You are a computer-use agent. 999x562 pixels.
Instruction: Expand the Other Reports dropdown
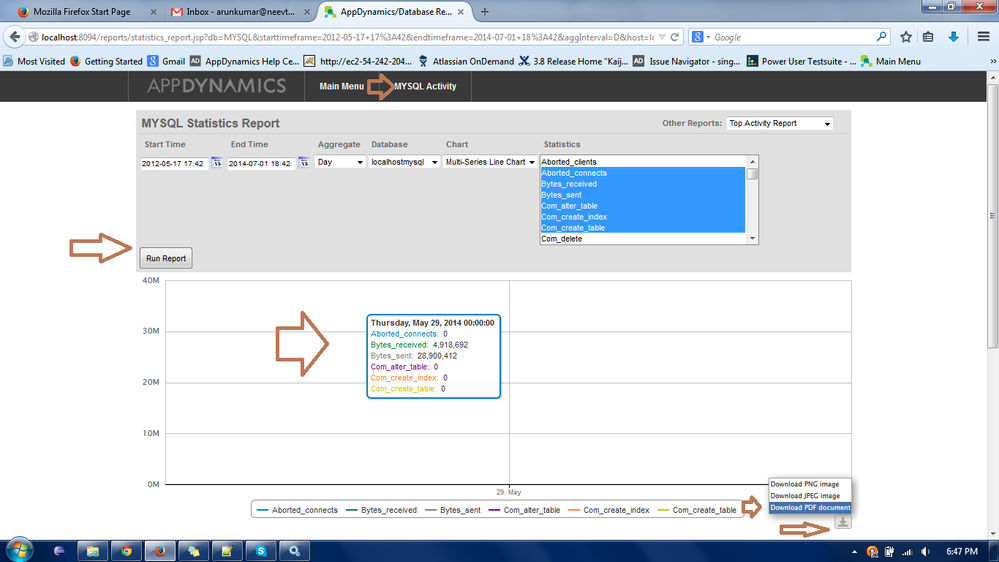(779, 124)
